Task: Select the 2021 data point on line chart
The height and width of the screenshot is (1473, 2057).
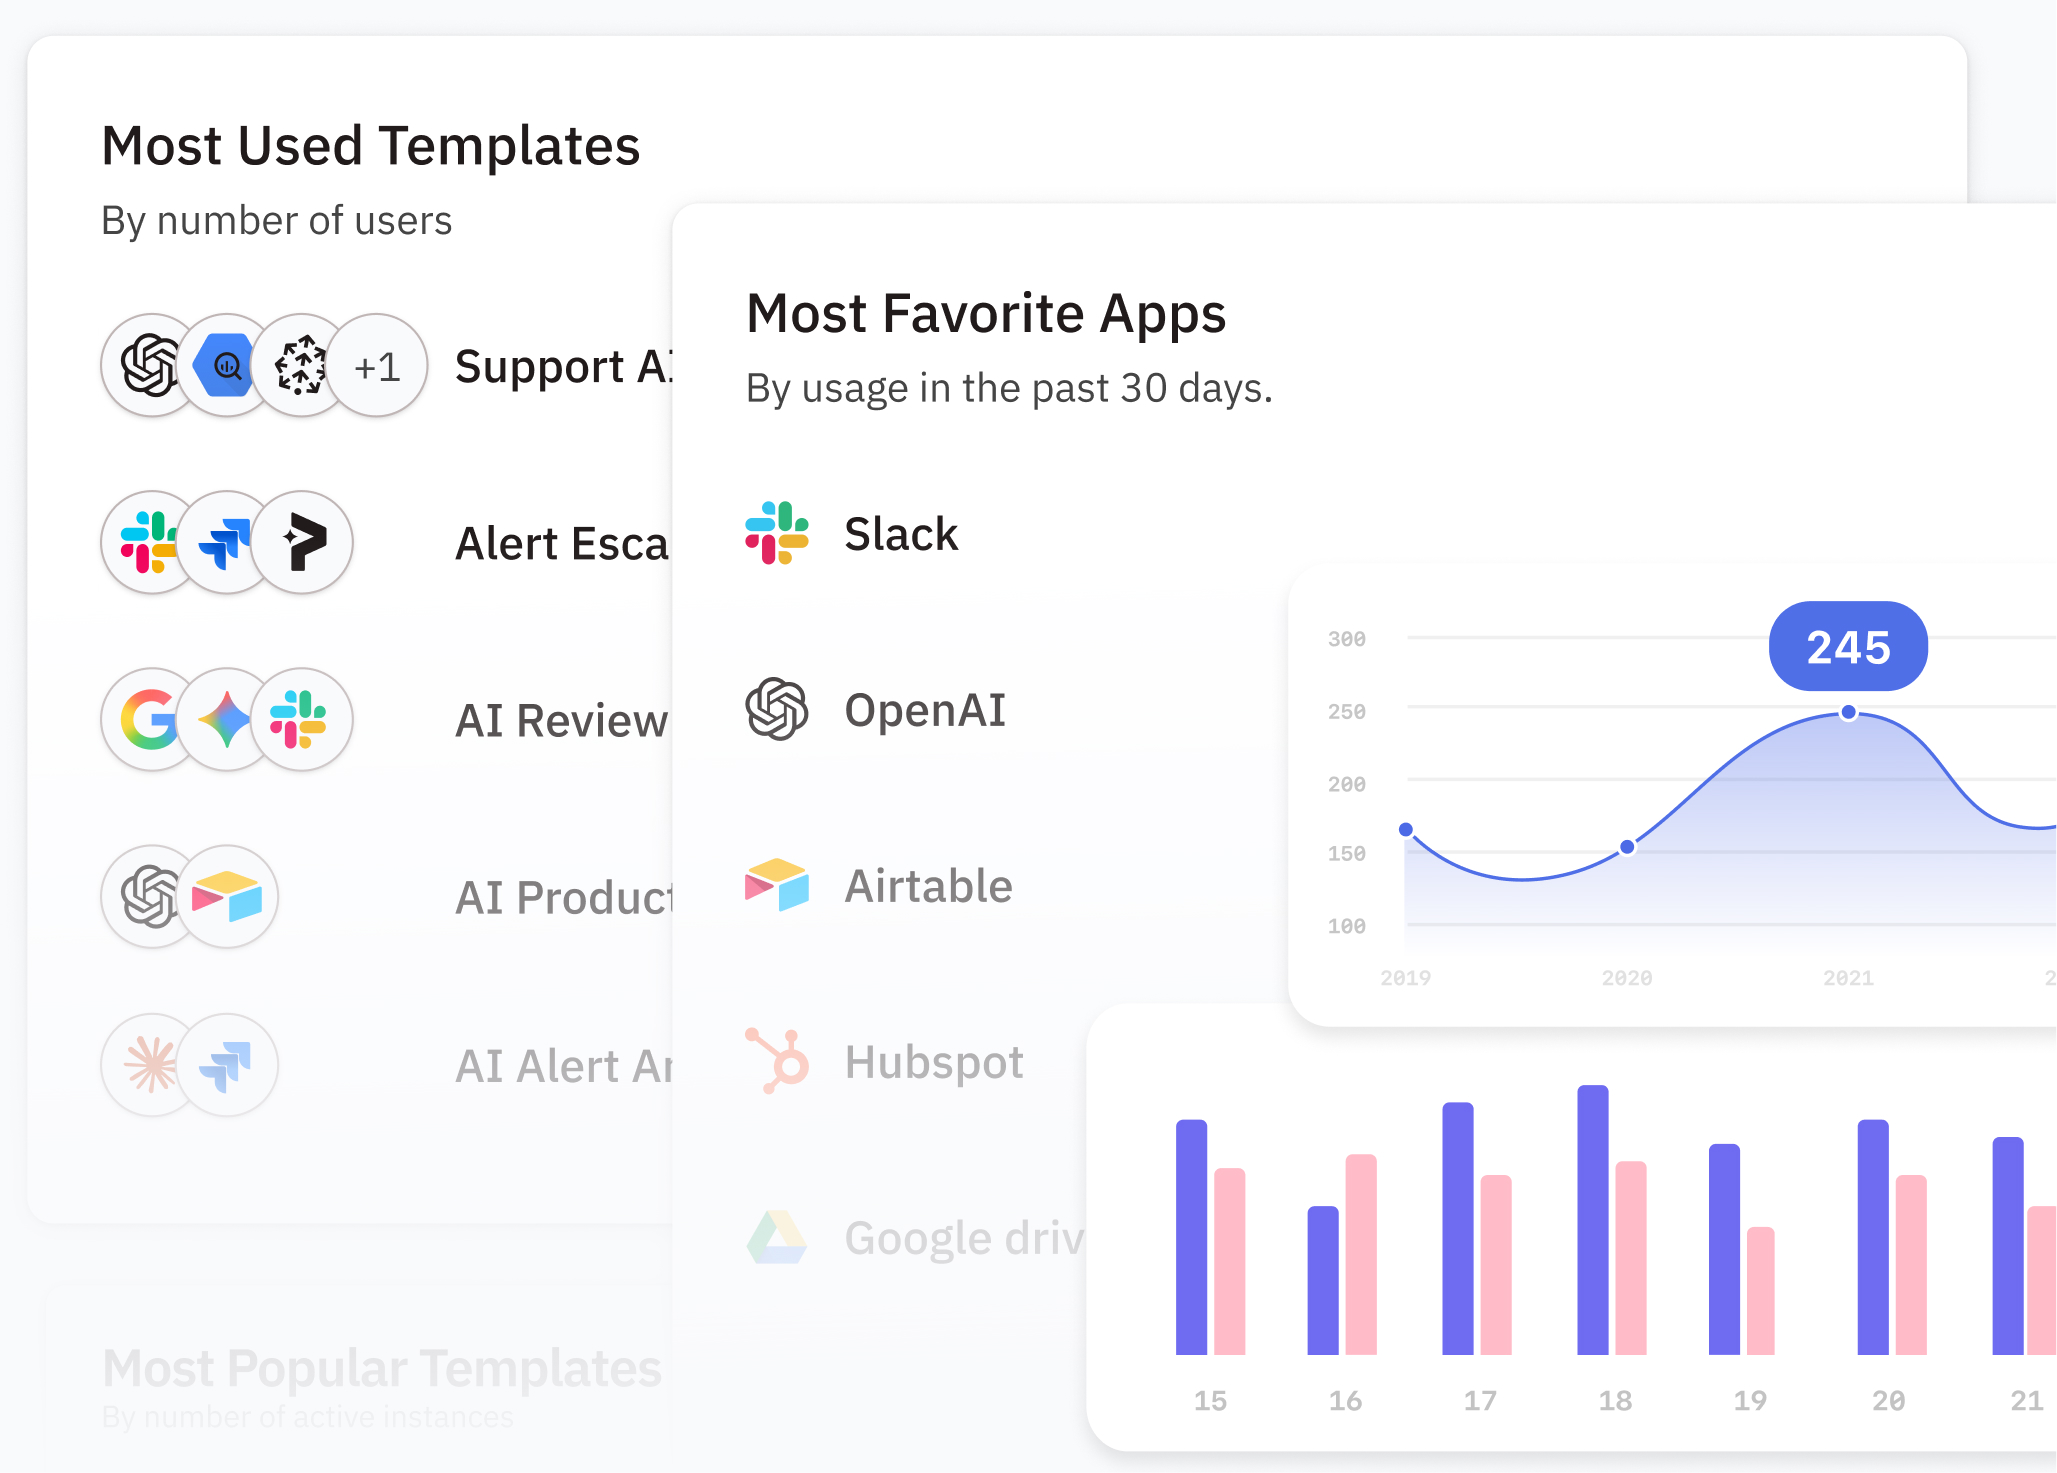Action: click(1848, 712)
